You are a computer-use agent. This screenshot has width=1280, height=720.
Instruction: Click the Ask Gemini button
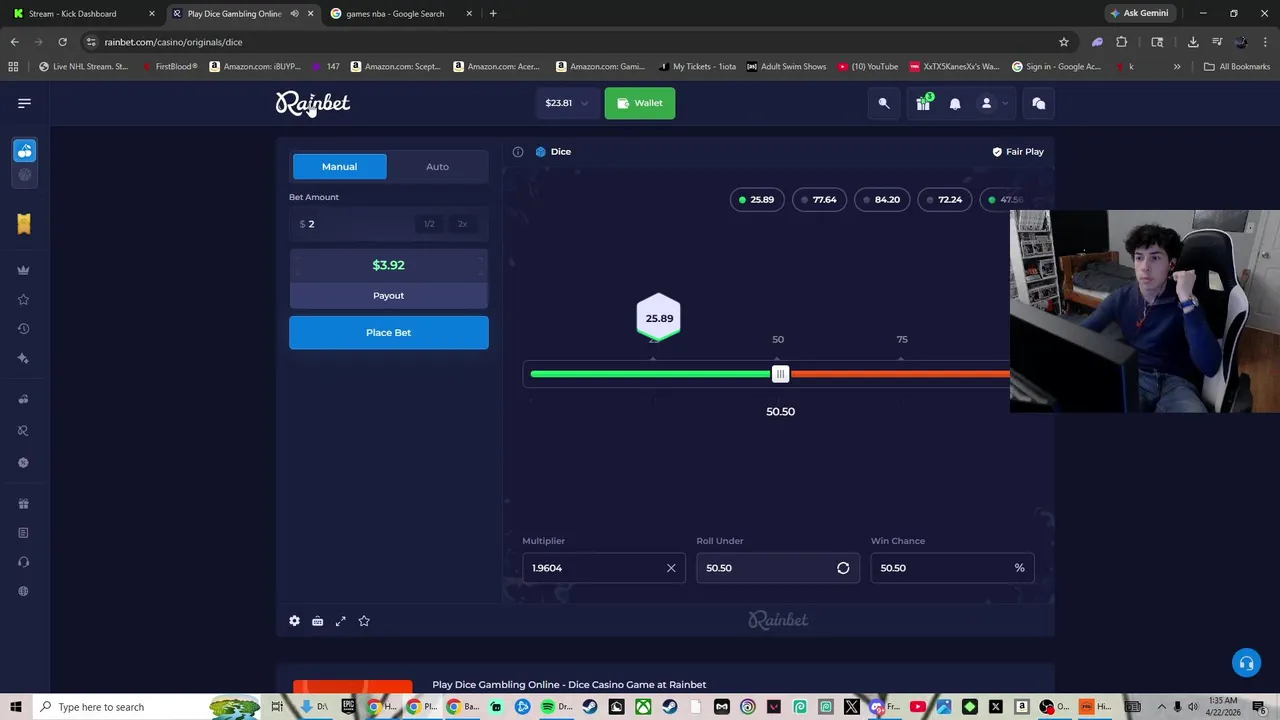1140,14
